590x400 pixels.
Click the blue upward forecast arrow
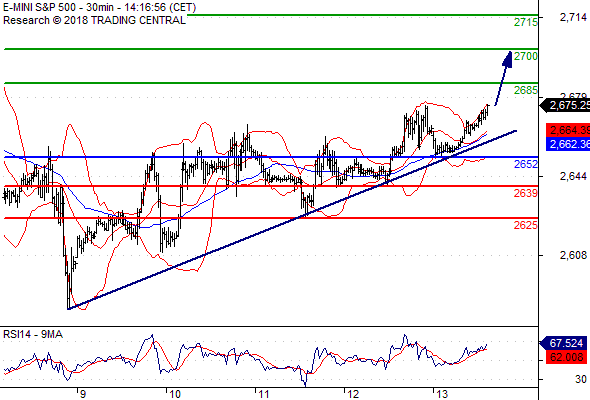[x=504, y=78]
